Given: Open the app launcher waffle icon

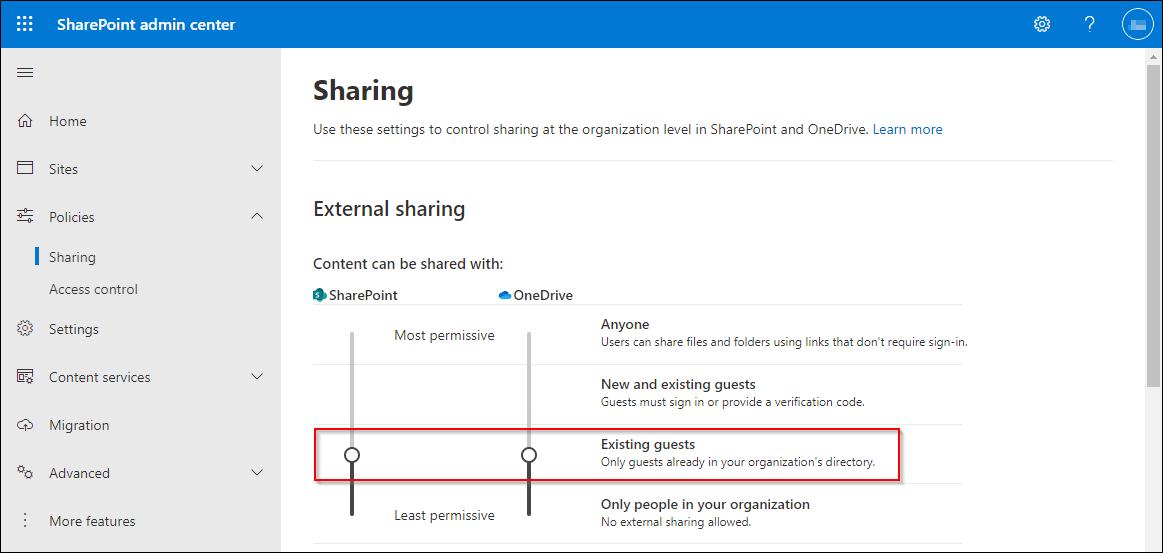Looking at the screenshot, I should (x=25, y=24).
